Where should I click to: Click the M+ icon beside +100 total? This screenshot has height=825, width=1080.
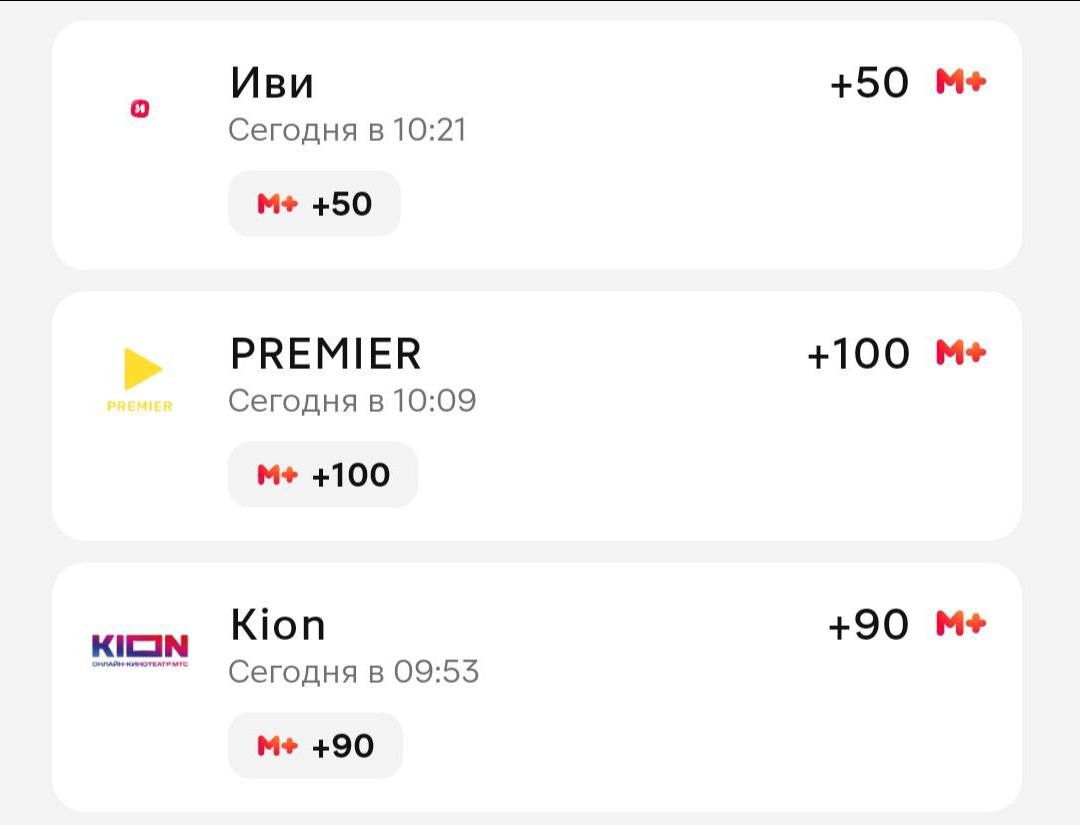tap(961, 353)
